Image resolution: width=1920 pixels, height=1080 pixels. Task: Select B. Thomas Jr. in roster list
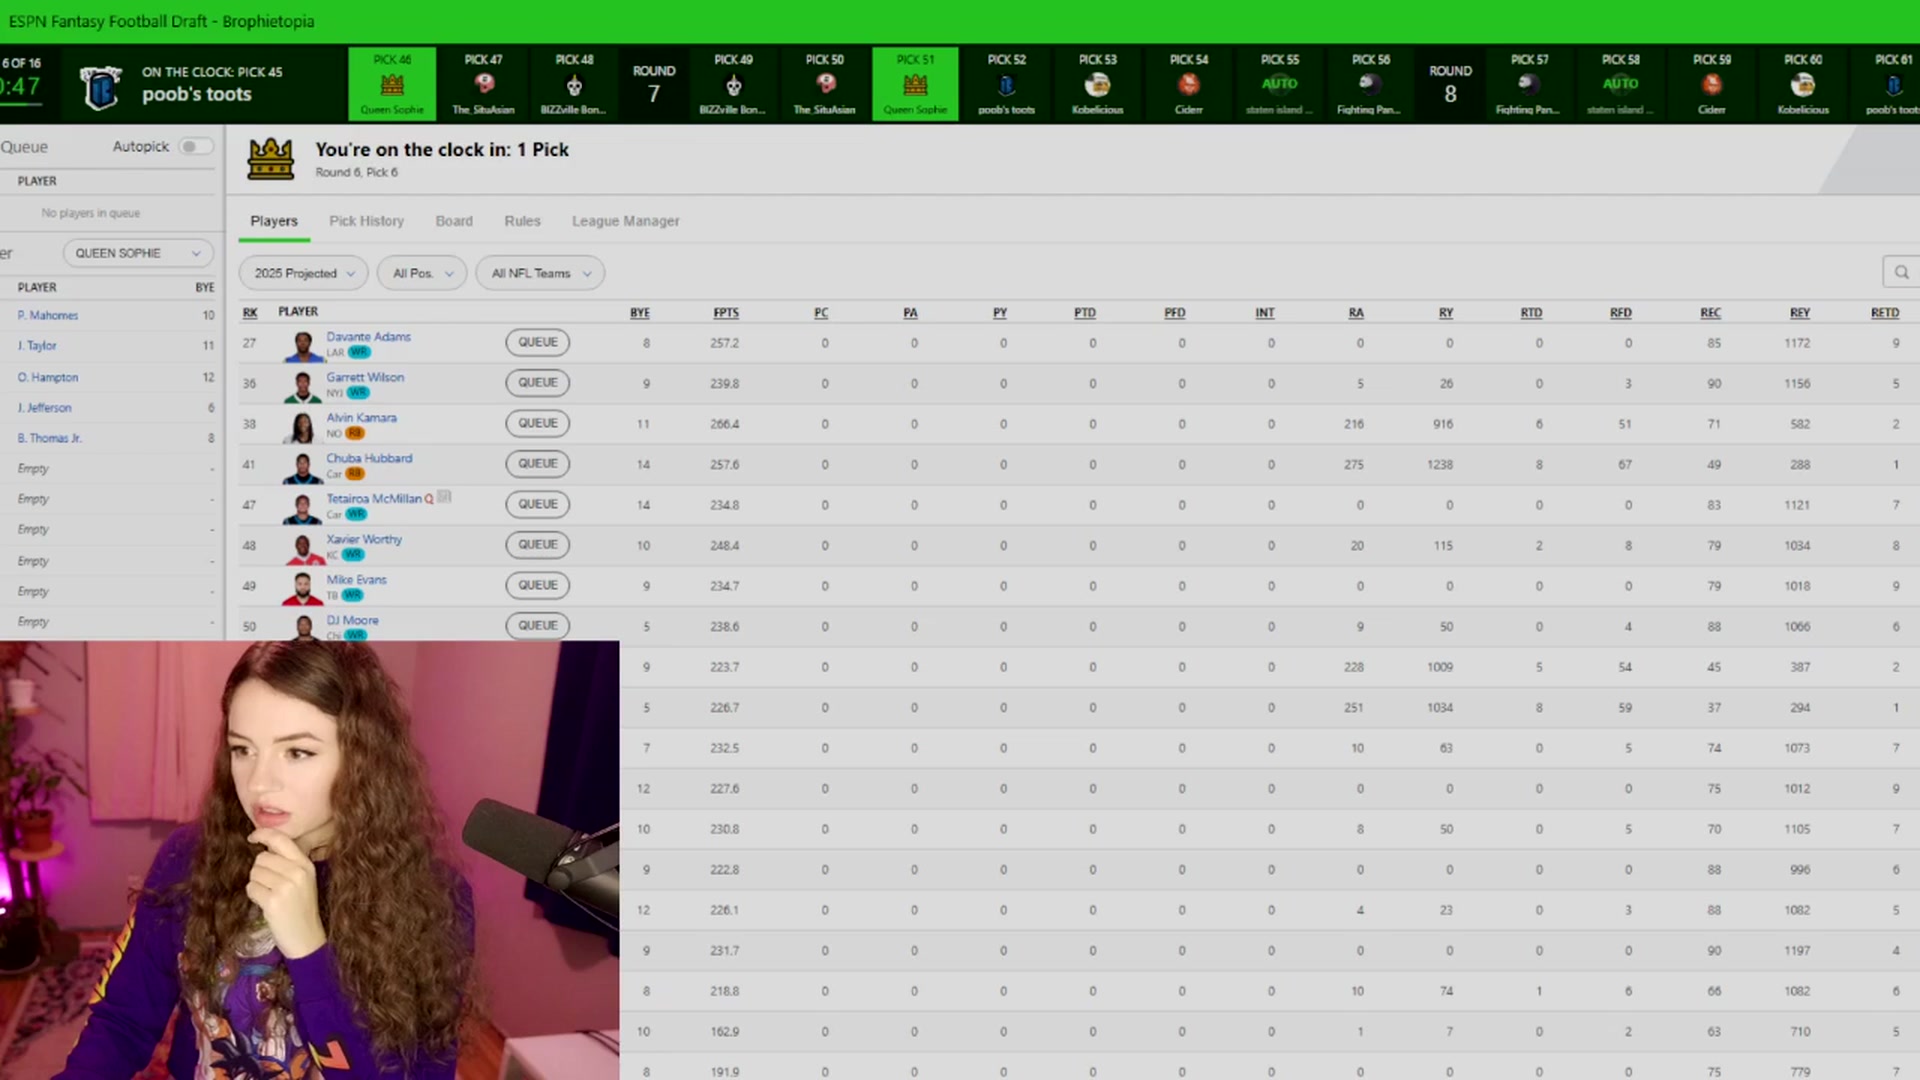(x=50, y=438)
